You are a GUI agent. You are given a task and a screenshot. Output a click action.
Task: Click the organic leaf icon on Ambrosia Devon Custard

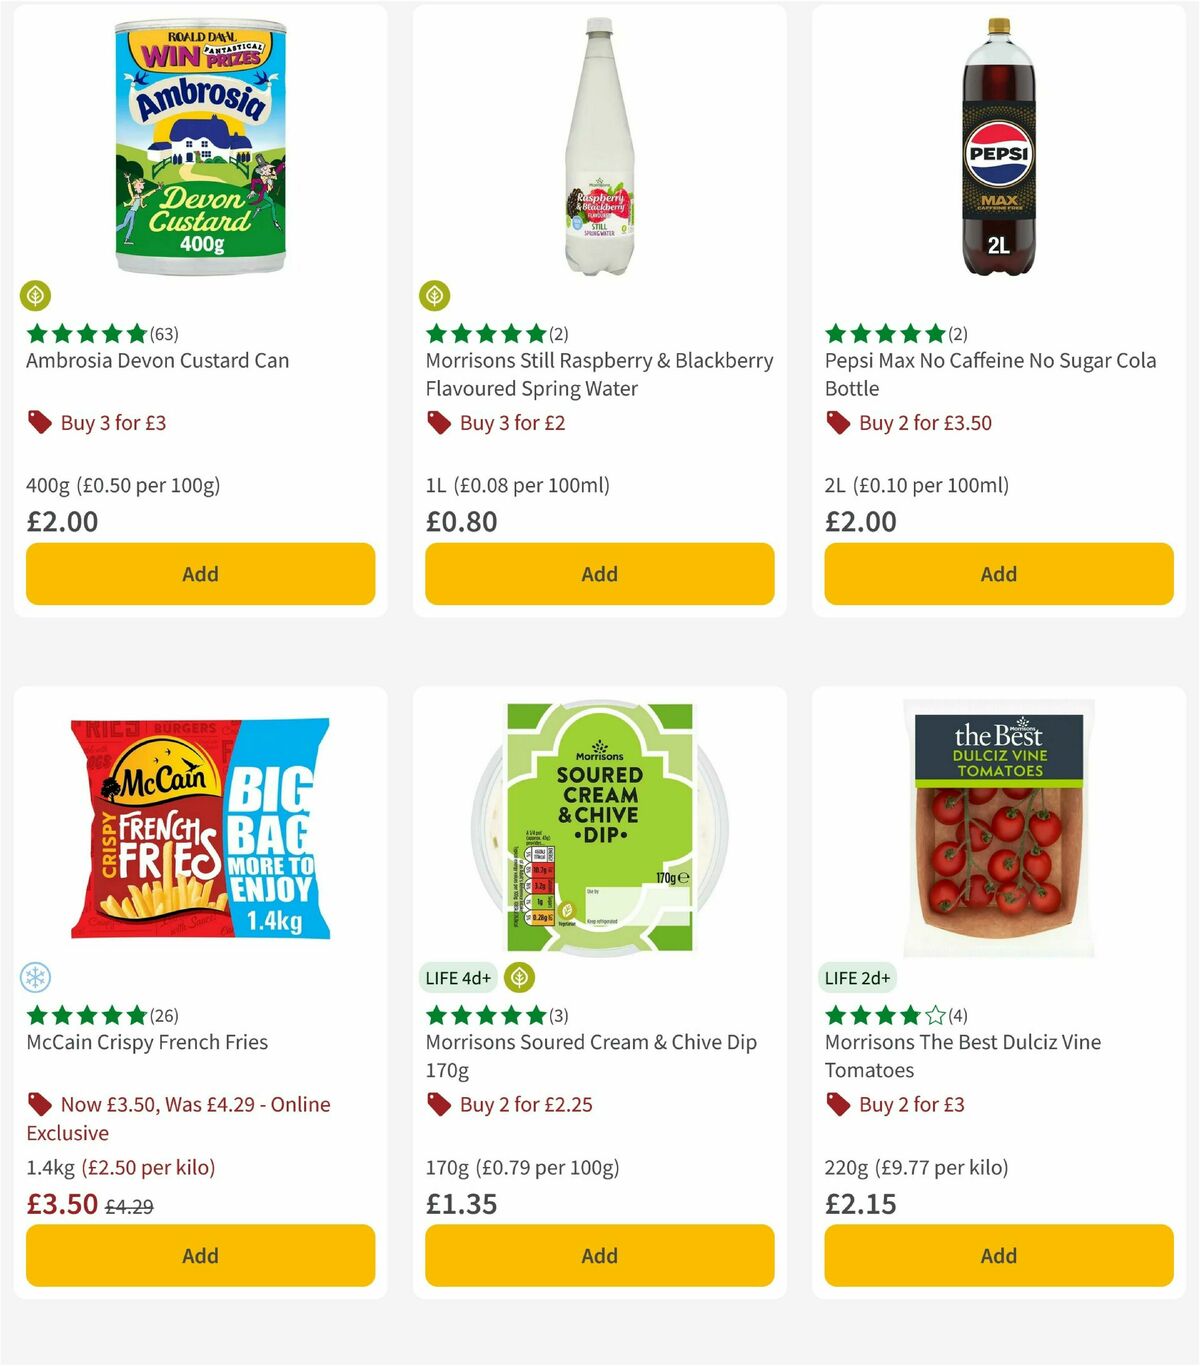pyautogui.click(x=35, y=297)
